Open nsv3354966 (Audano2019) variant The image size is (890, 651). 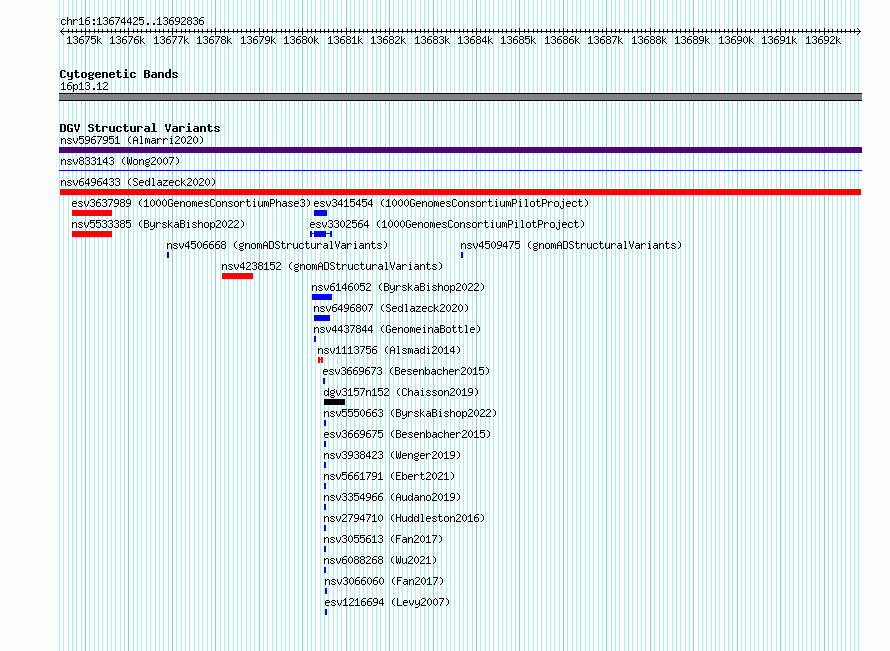(392, 497)
